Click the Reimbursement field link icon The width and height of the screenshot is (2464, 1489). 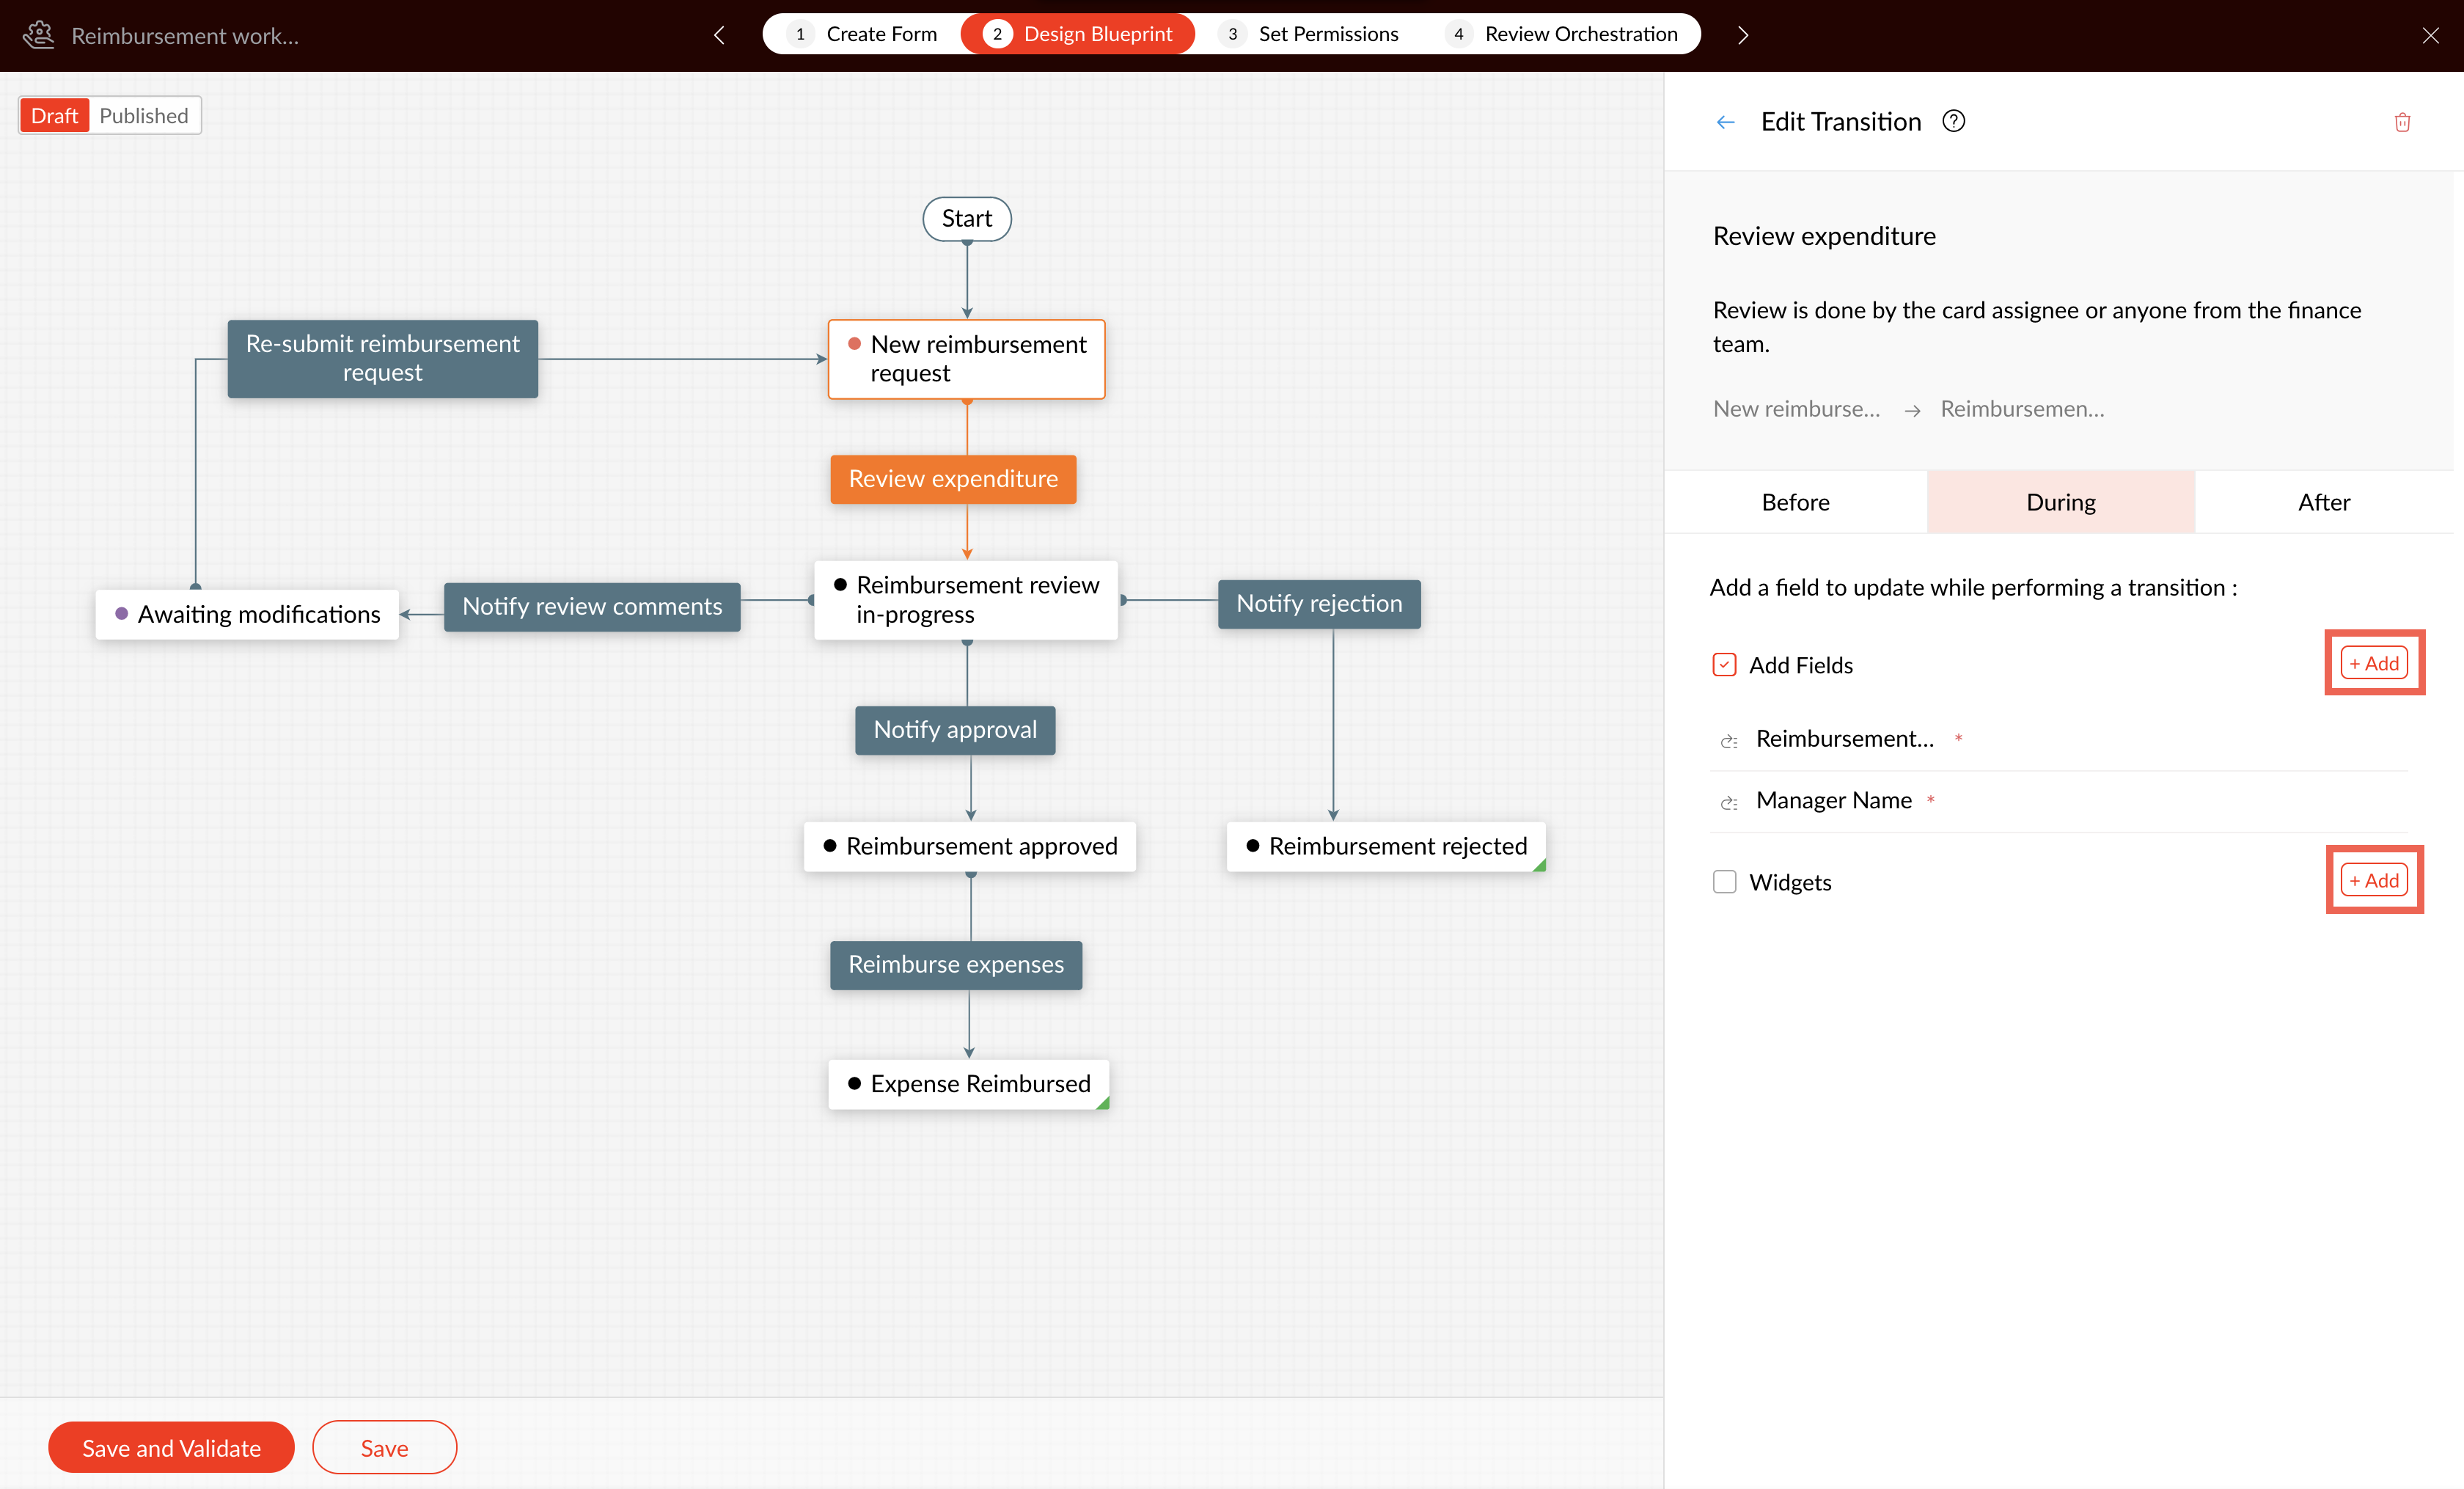coord(1728,740)
